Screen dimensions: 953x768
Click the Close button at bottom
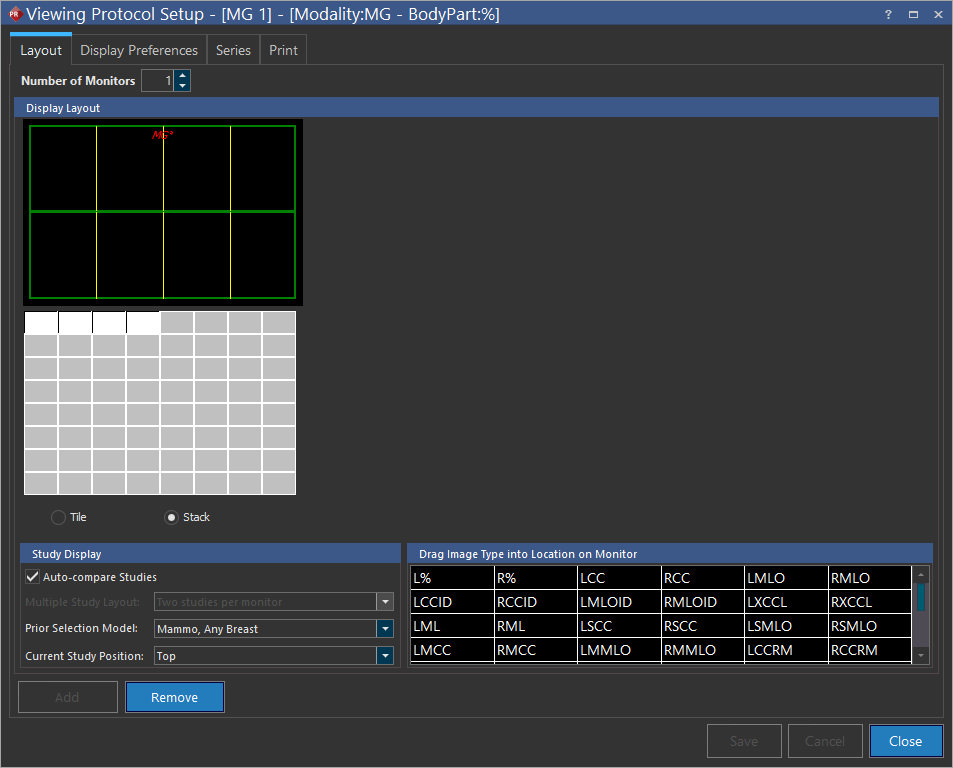point(905,741)
